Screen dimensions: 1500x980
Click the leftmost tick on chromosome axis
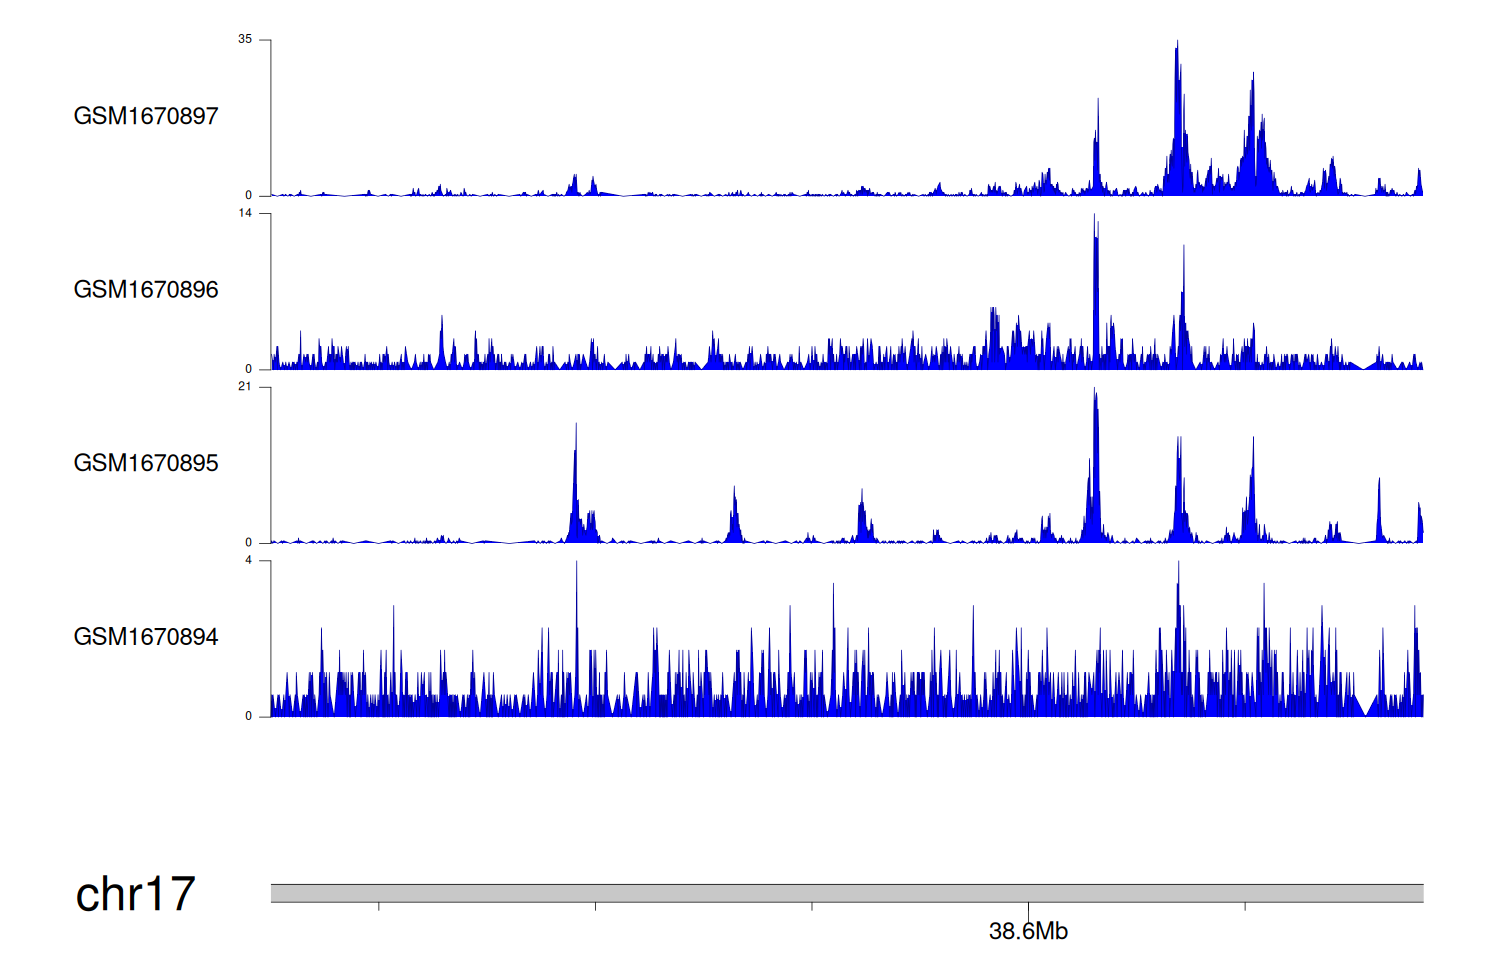(379, 906)
